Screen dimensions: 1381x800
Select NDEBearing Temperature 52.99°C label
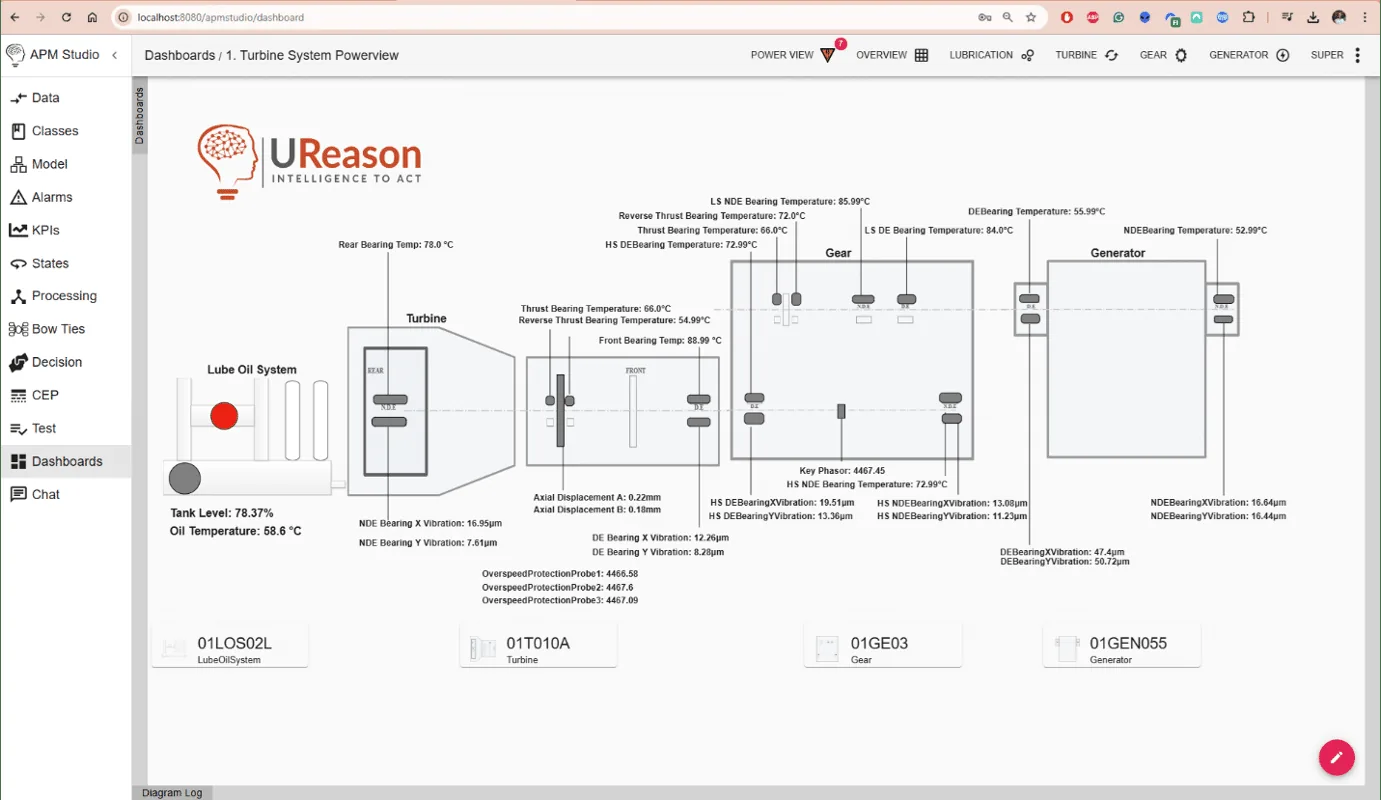(1195, 231)
